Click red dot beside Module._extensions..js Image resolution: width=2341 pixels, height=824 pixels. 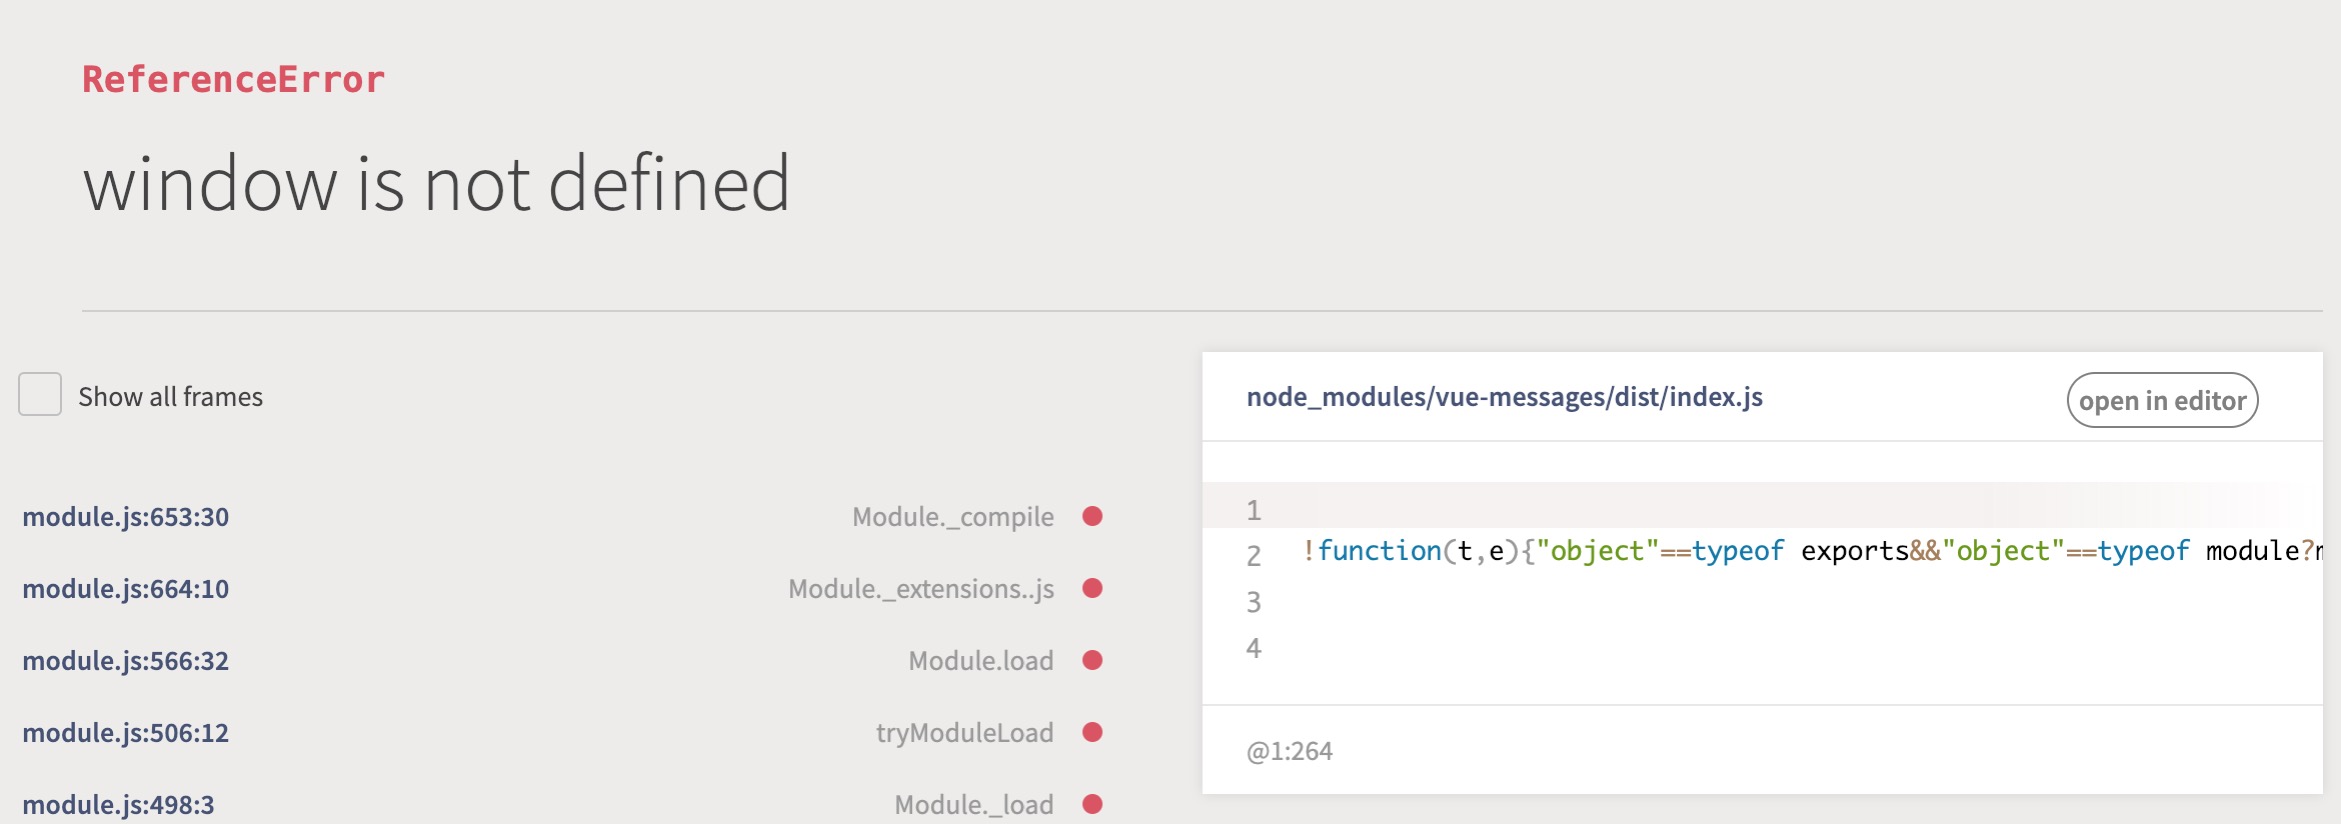1092,588
